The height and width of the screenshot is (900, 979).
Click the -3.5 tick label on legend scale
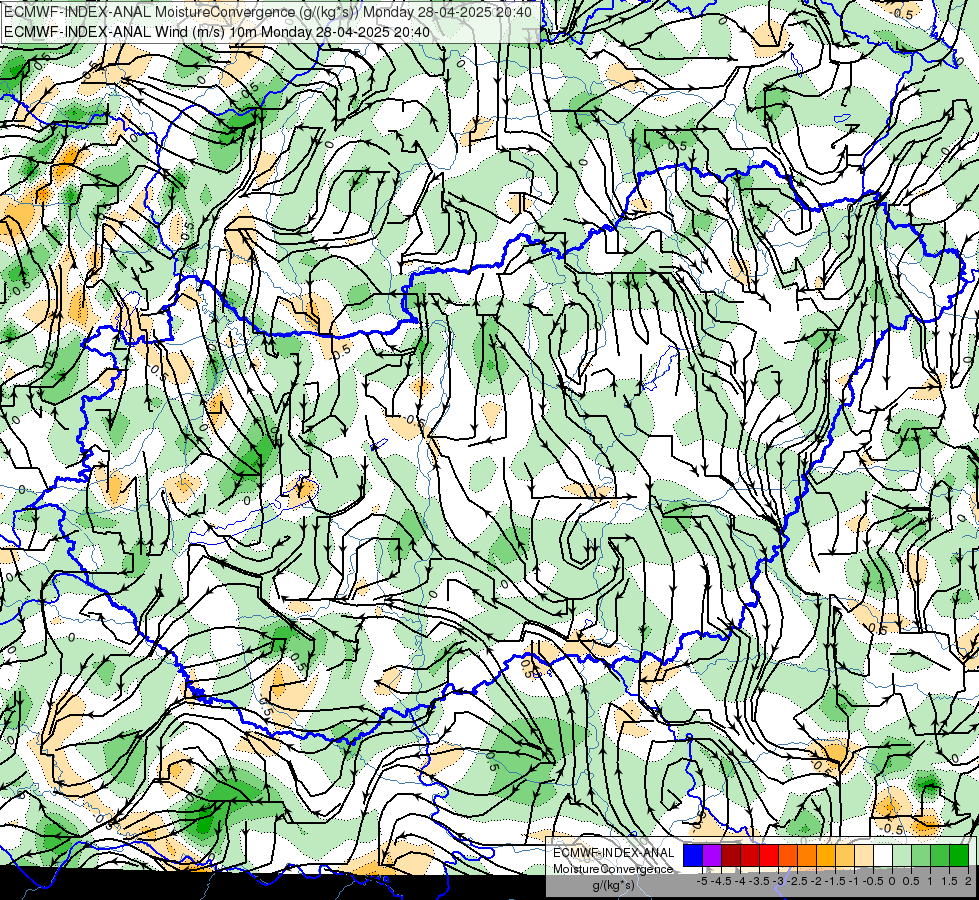point(759,881)
